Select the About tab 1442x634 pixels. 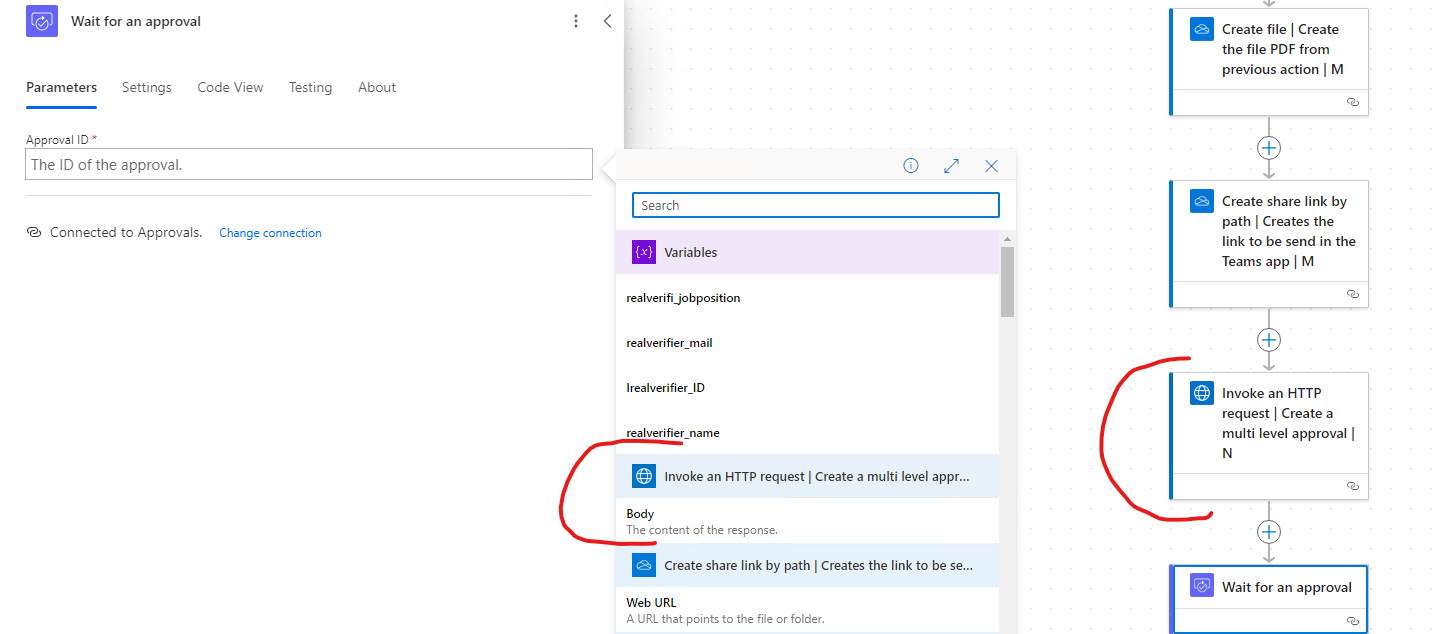(377, 87)
